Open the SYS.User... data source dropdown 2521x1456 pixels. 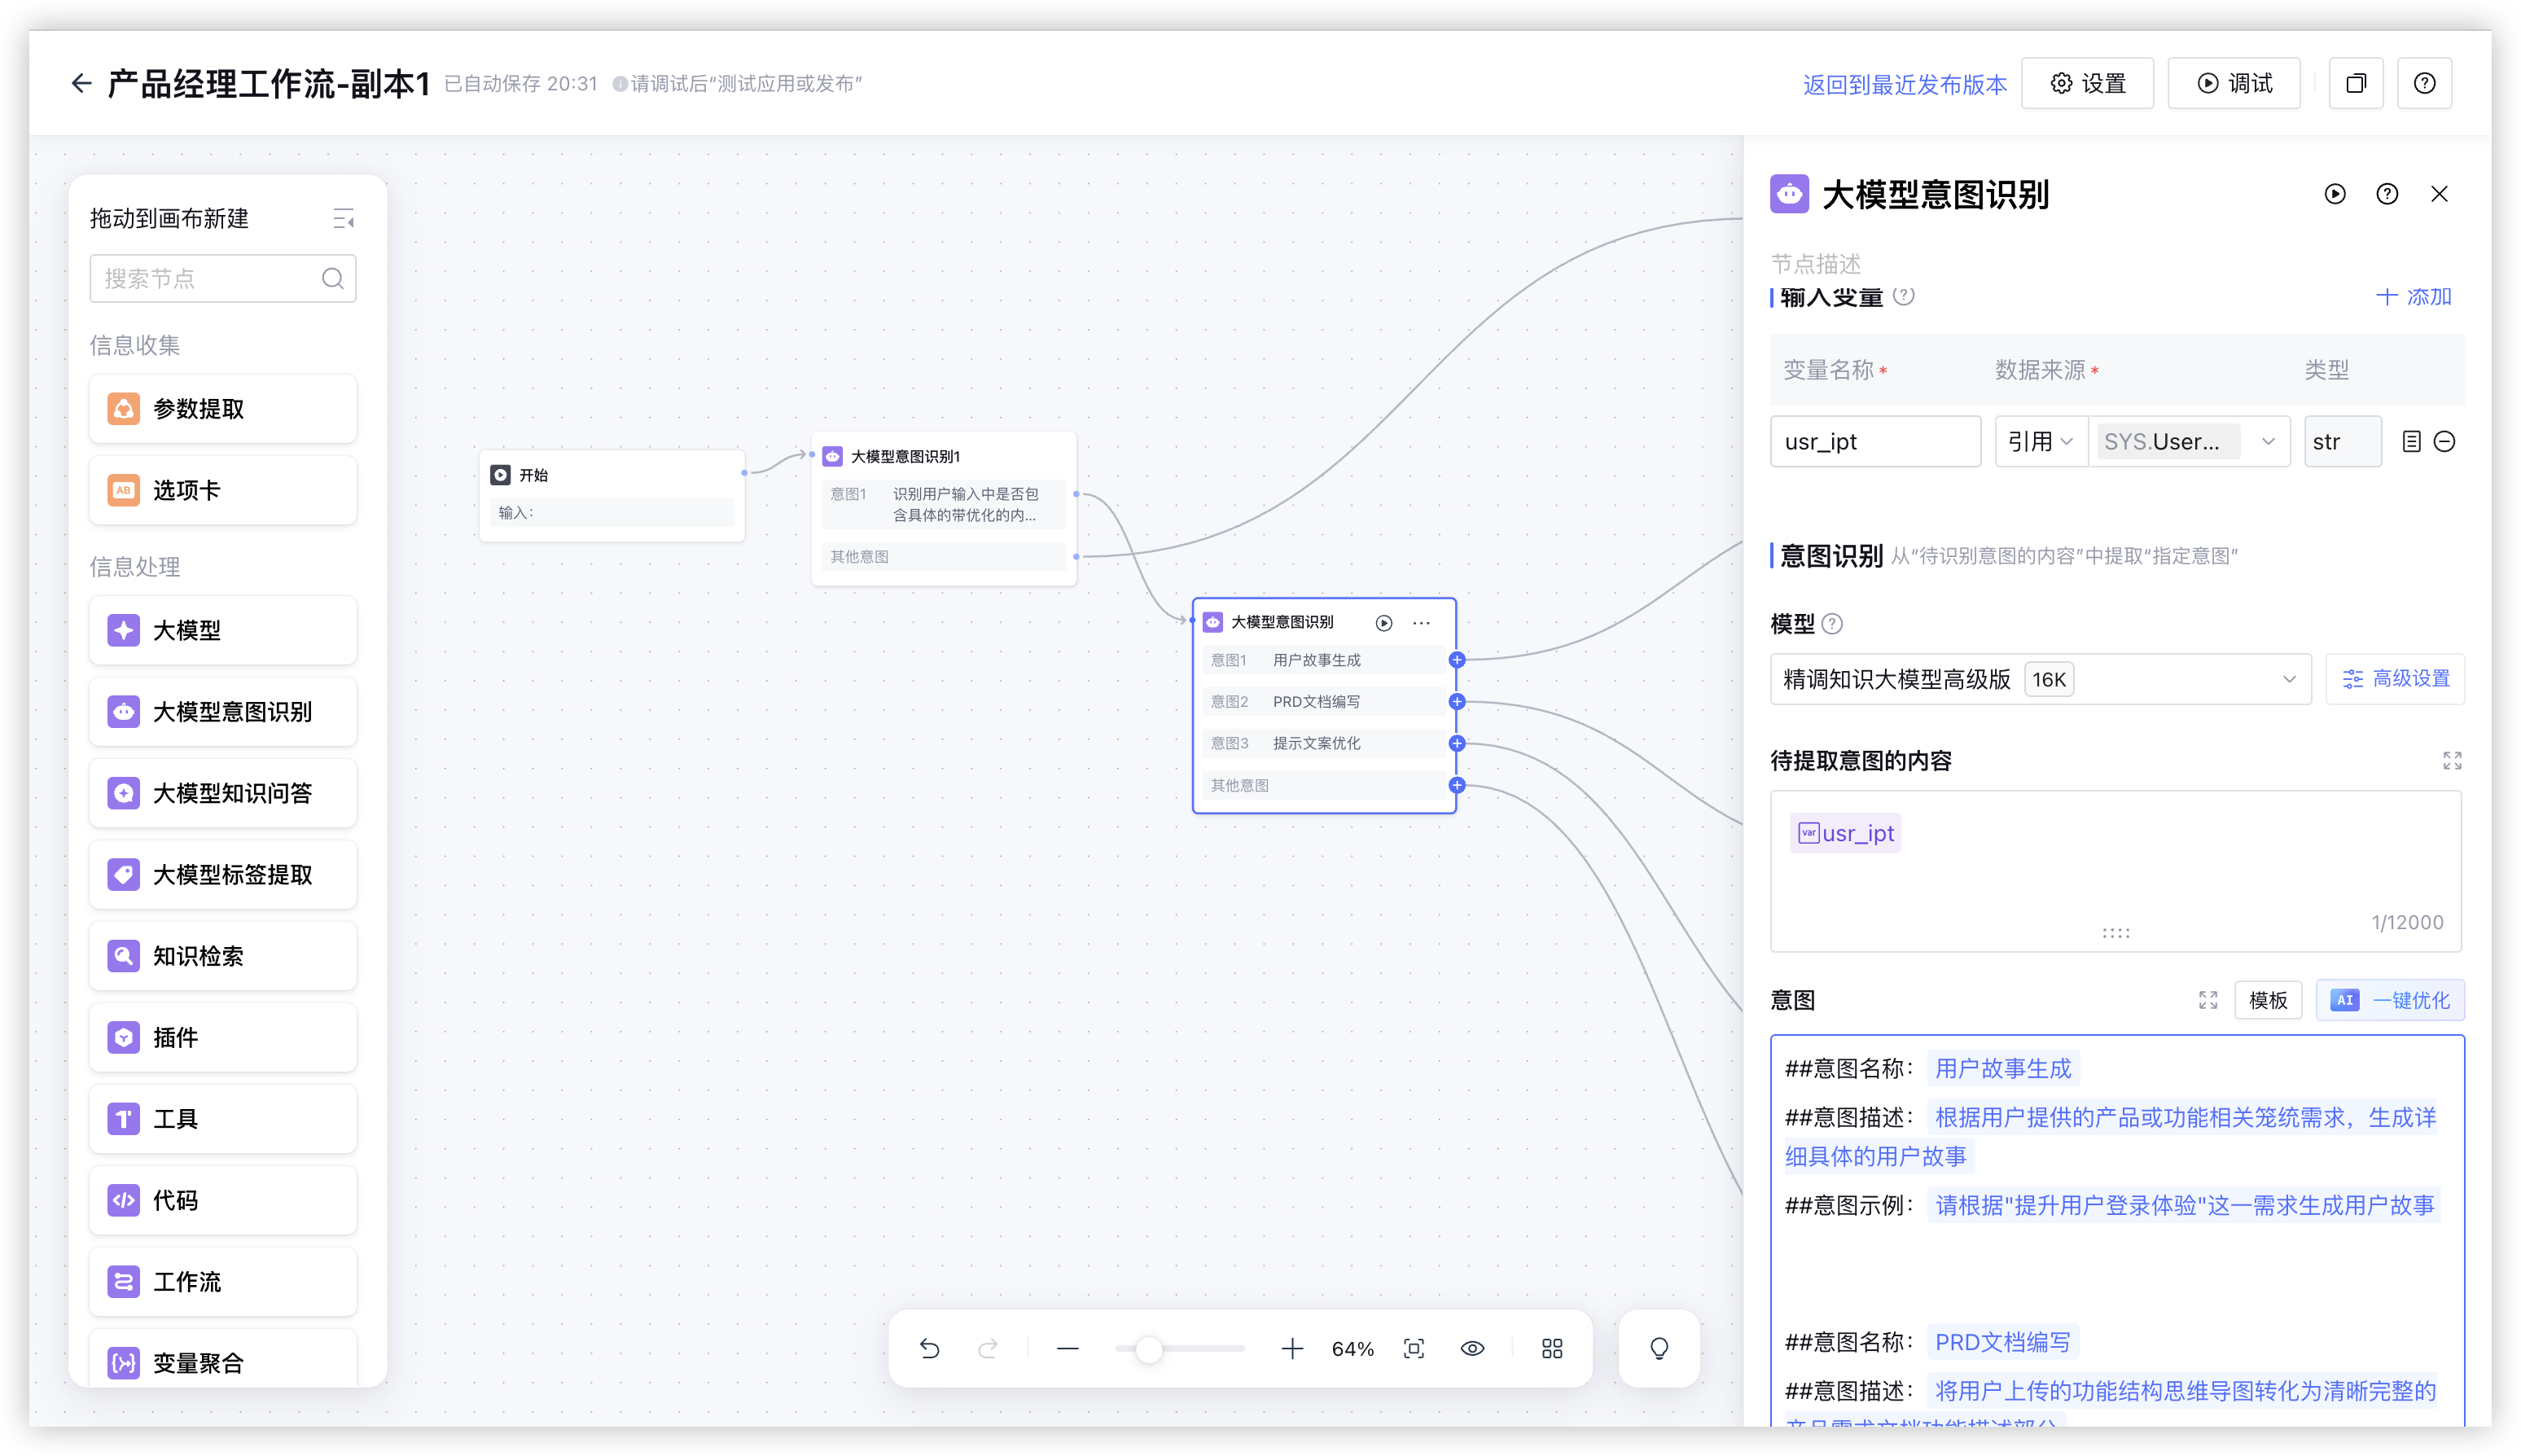[2189, 442]
